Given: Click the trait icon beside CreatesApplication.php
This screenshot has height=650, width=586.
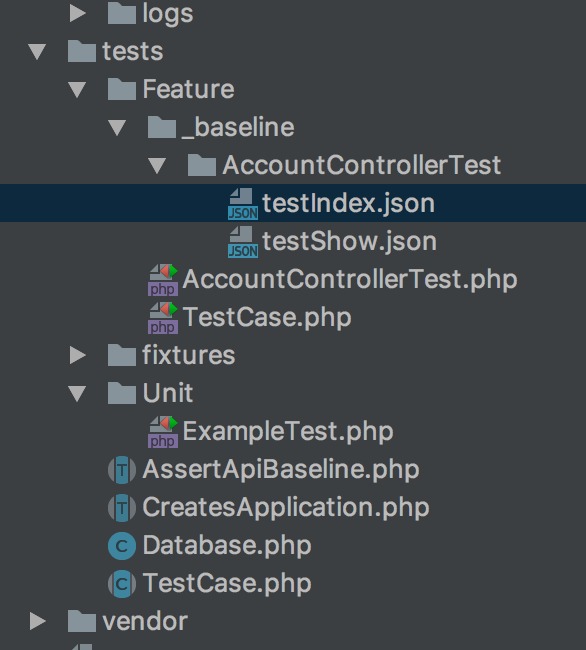Looking at the screenshot, I should [x=122, y=507].
